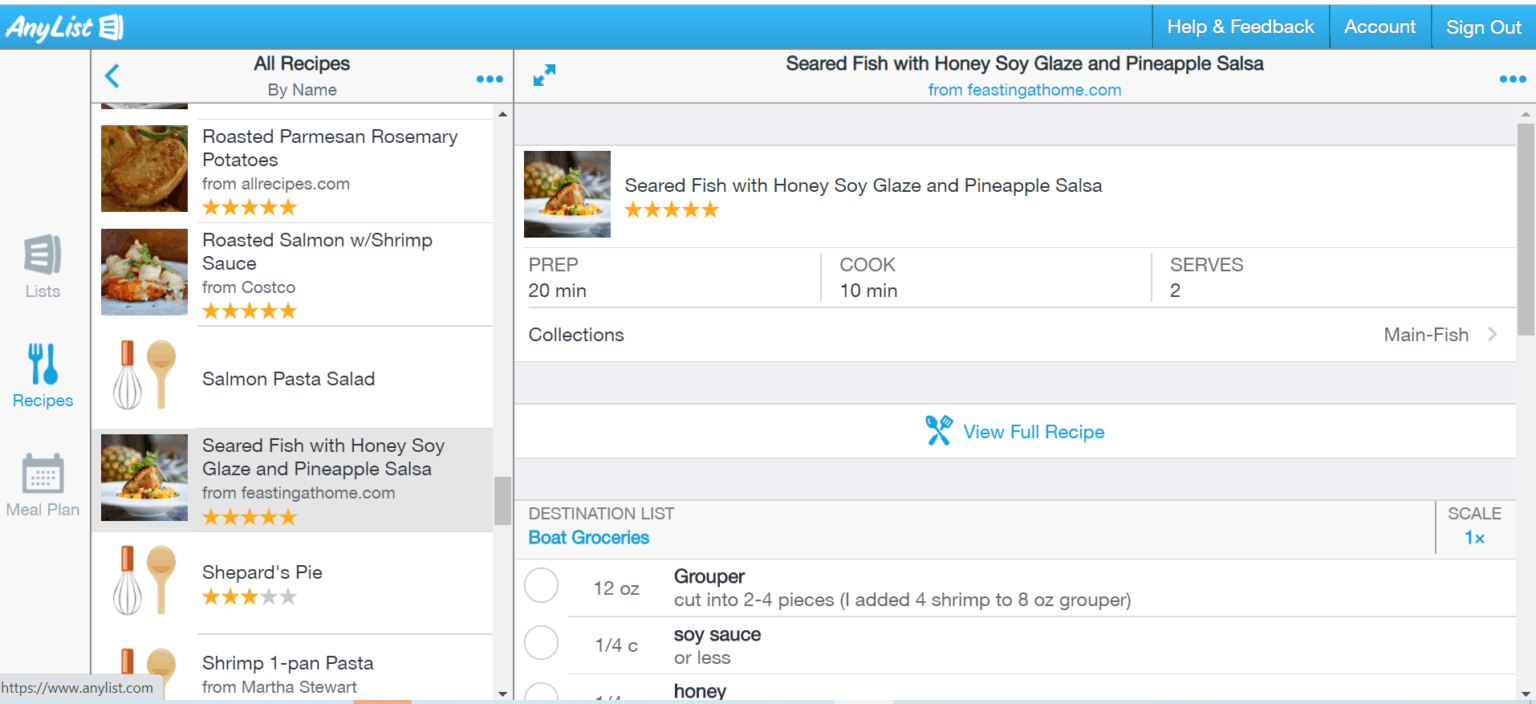Check the circle next to honey

pos(541,695)
